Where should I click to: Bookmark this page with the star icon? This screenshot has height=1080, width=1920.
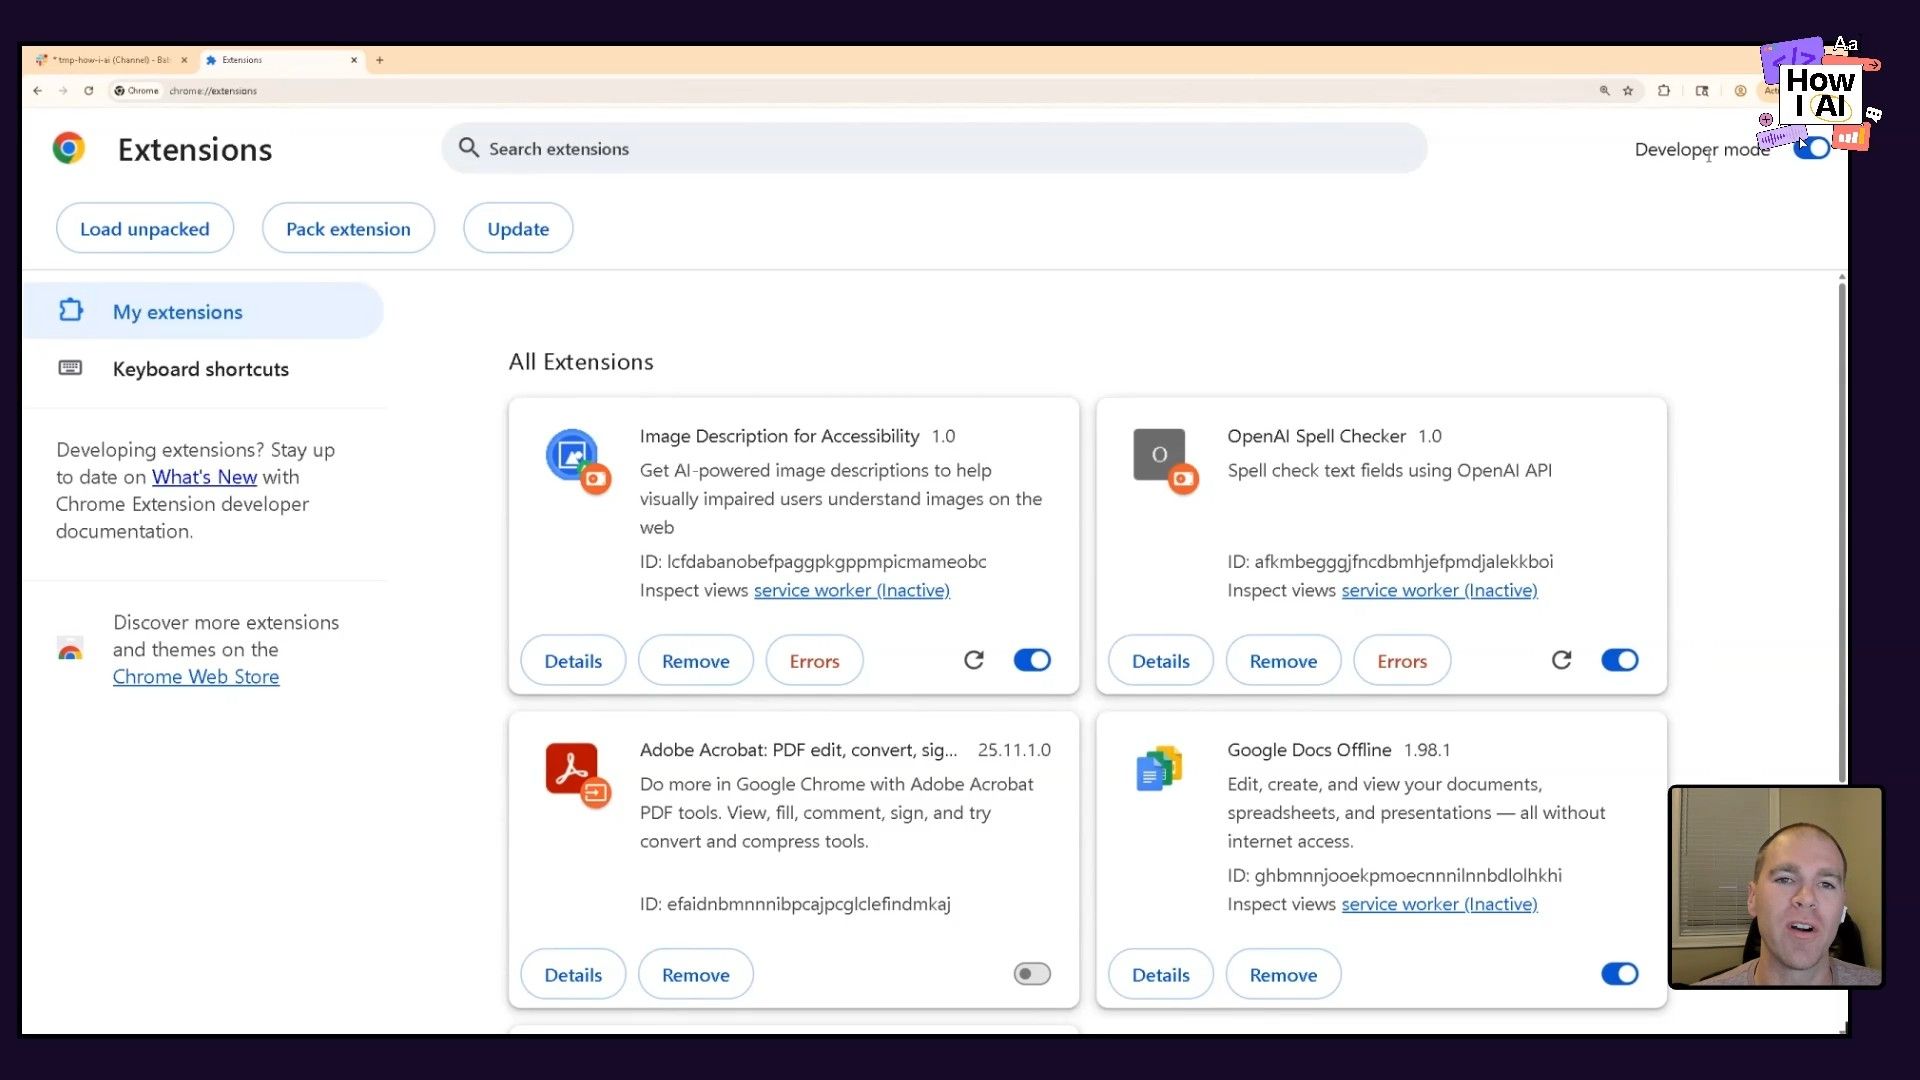(1628, 90)
